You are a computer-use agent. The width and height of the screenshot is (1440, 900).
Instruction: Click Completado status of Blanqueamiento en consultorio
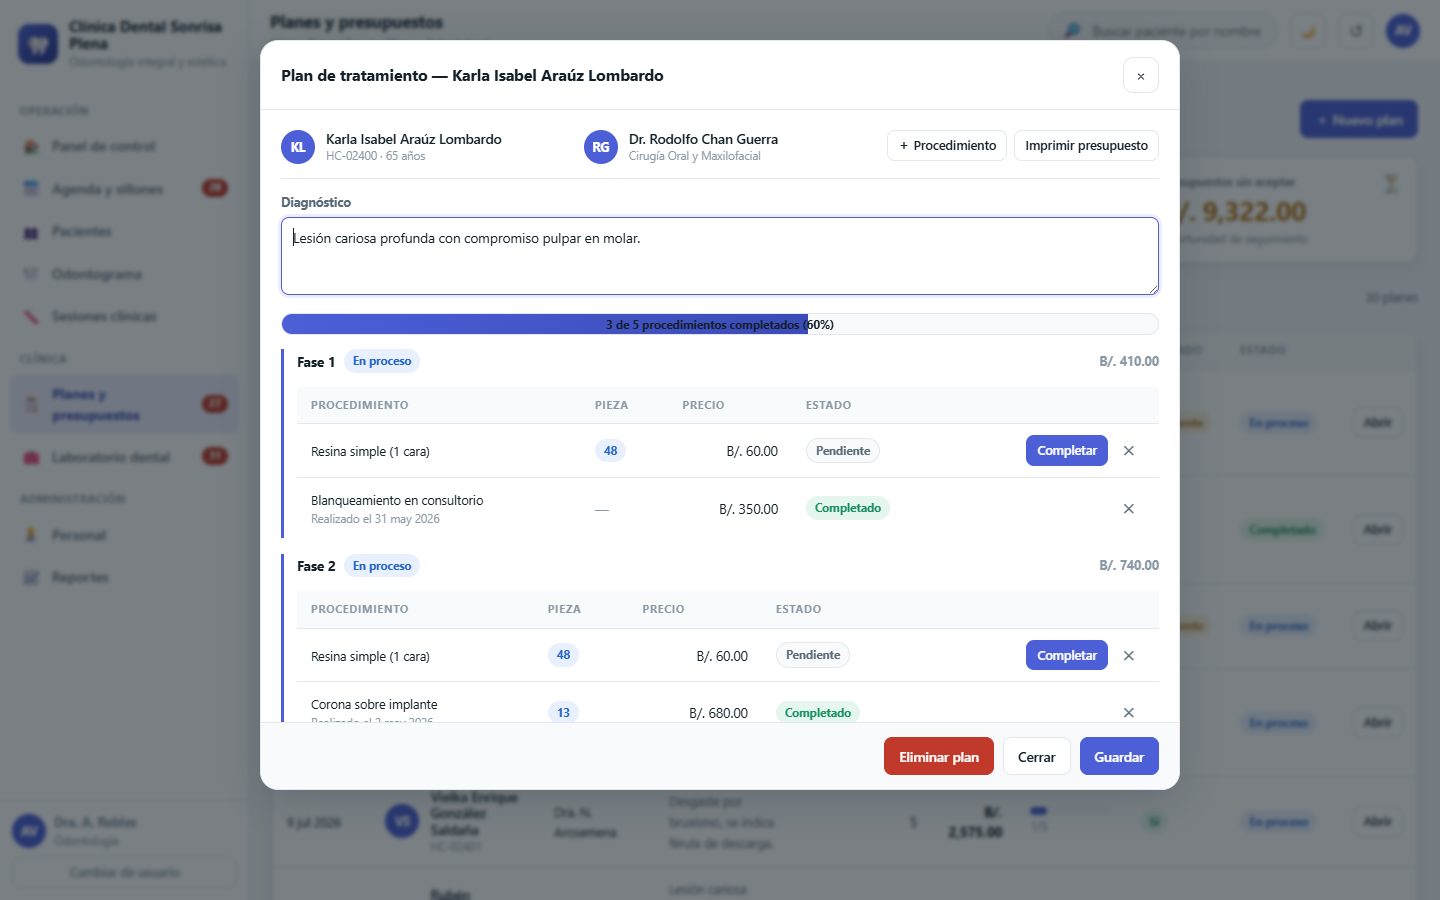click(848, 508)
